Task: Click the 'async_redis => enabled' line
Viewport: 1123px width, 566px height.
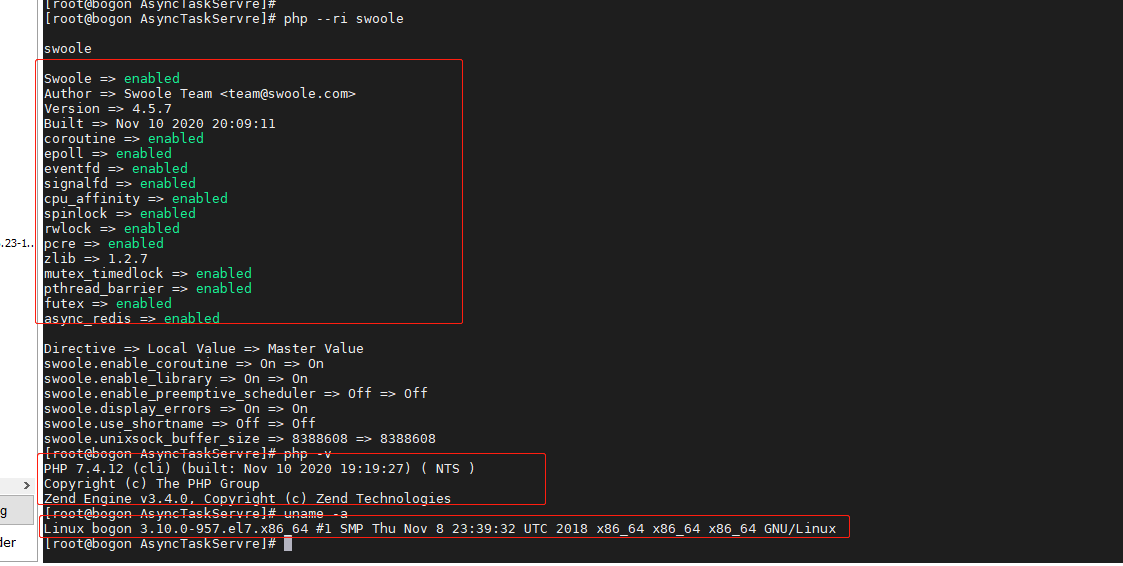Action: coord(132,318)
